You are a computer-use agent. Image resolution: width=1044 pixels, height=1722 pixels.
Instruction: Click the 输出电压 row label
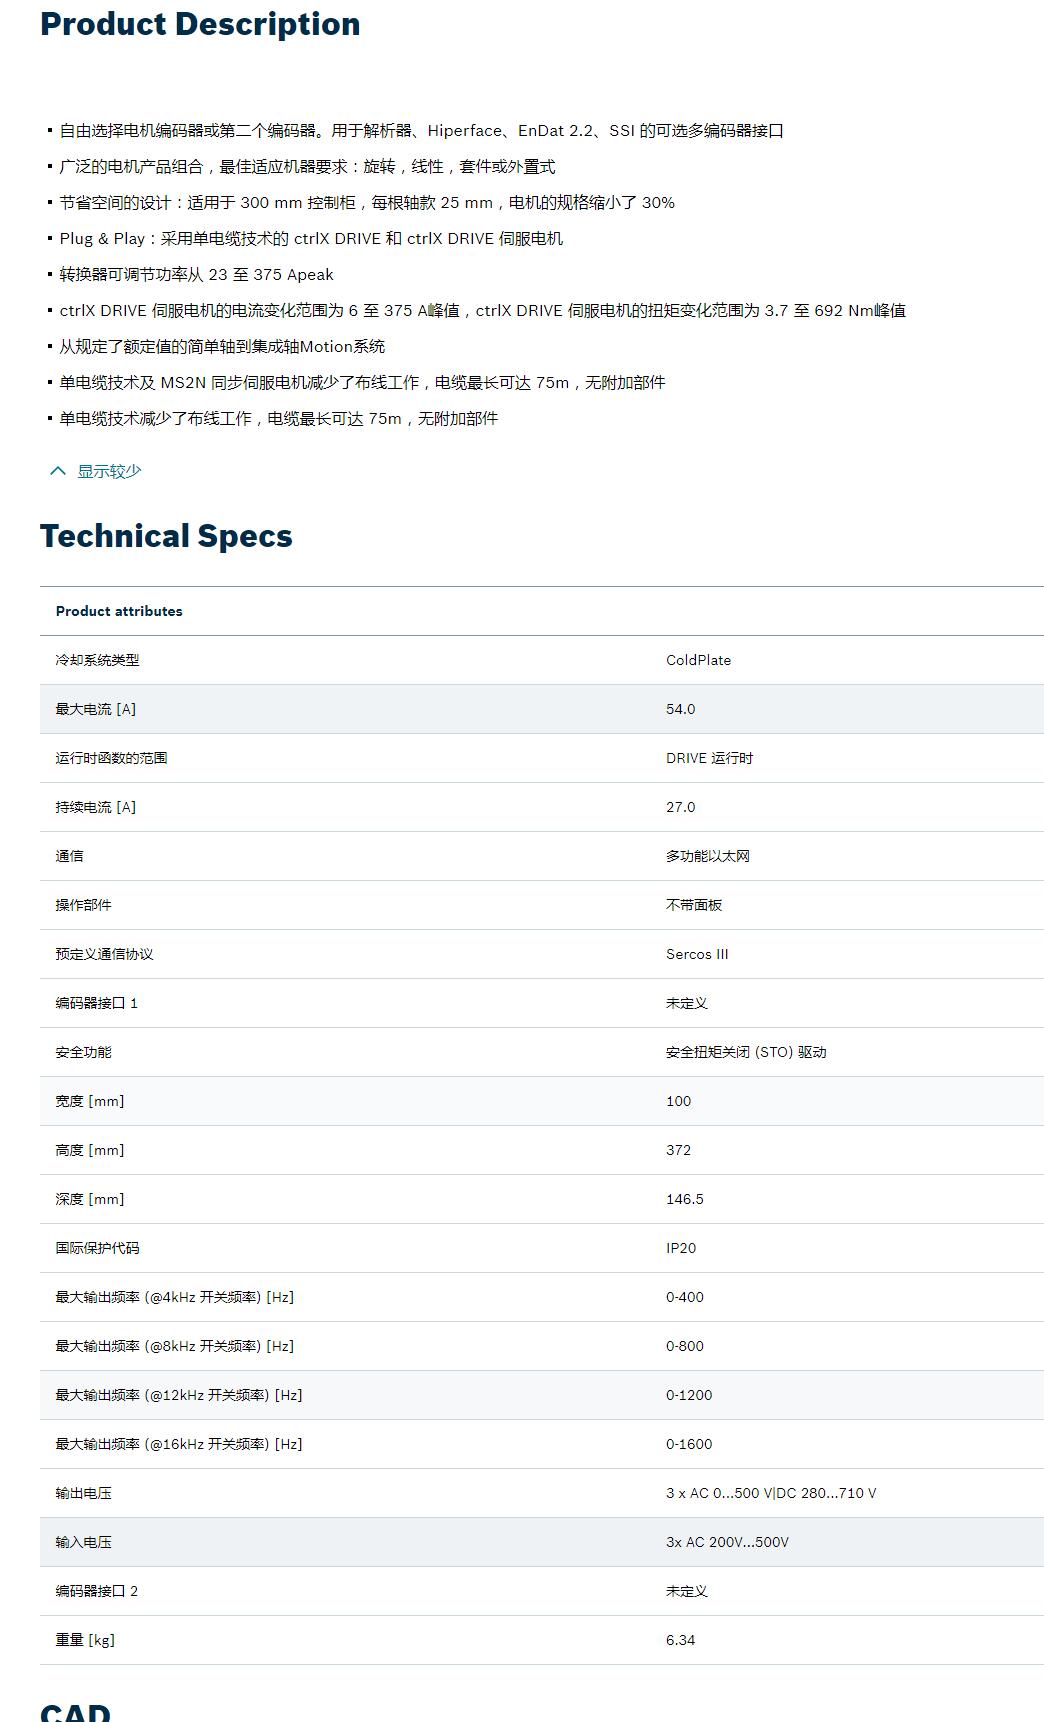pyautogui.click(x=84, y=1493)
